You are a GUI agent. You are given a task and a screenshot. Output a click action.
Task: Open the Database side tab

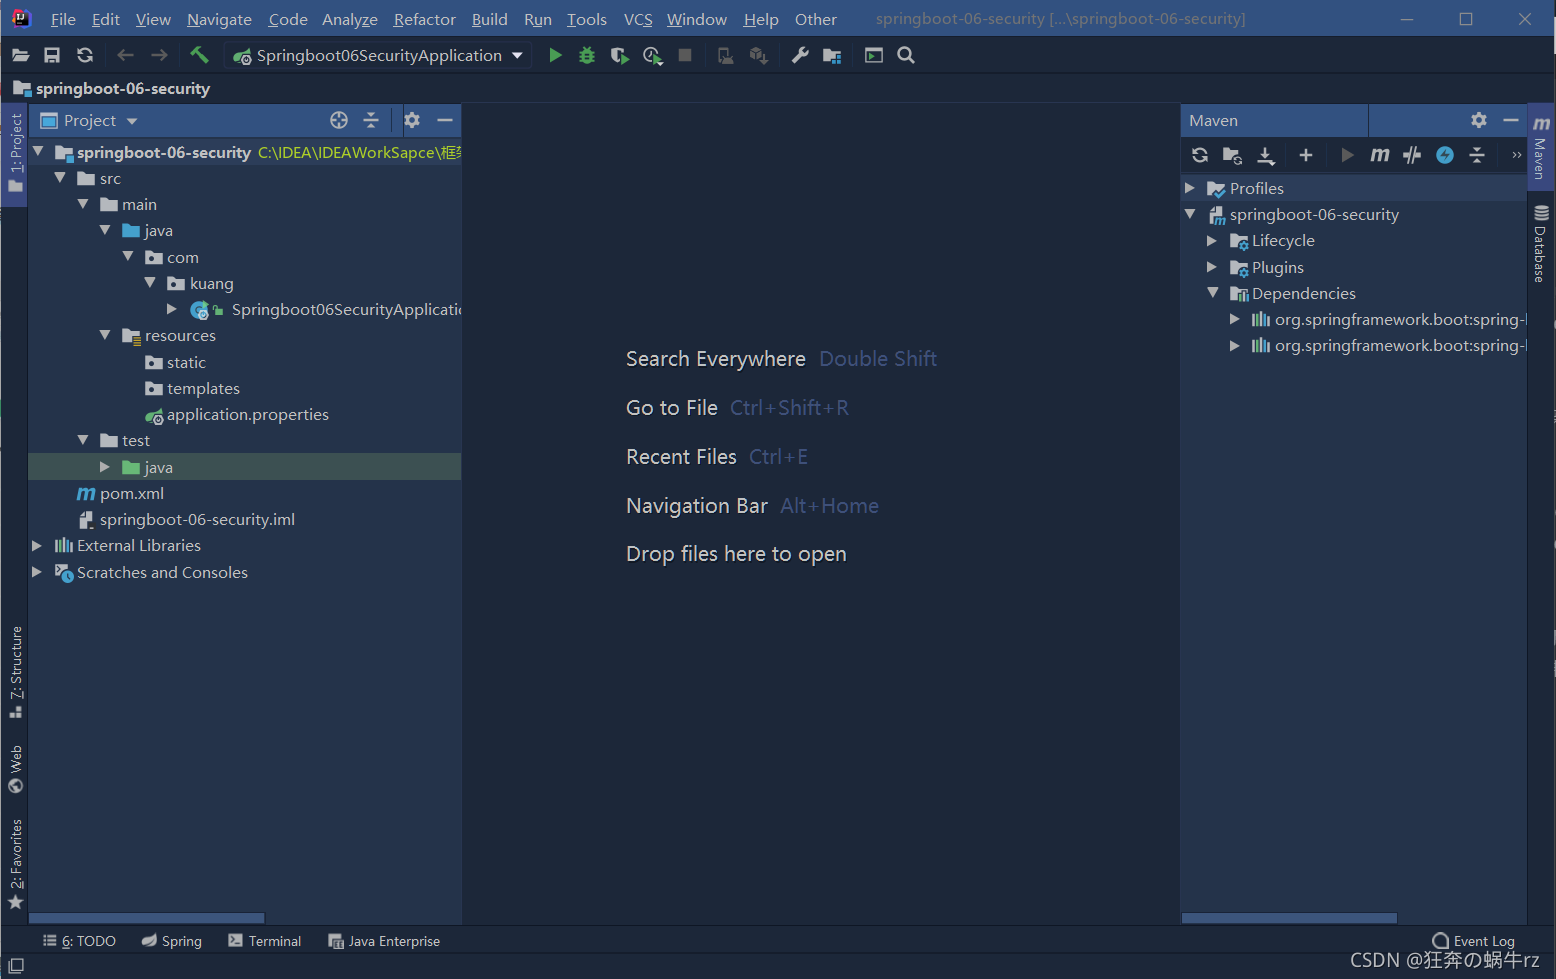1541,243
